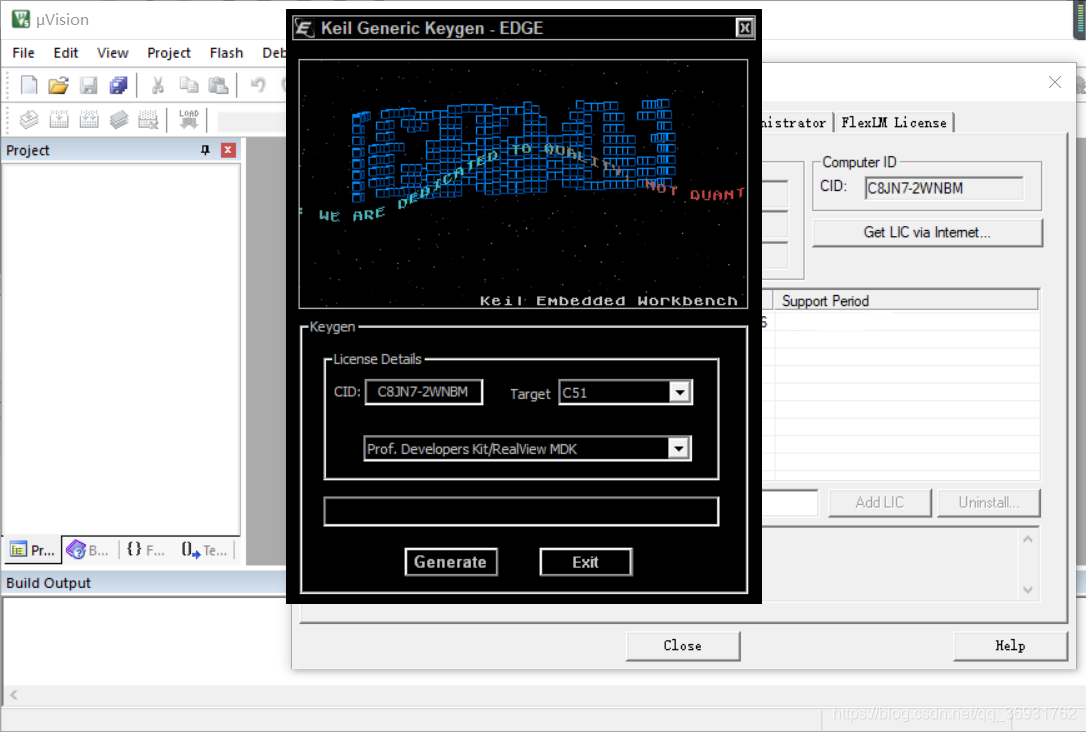This screenshot has height=732, width=1086.
Task: Click the Computer ID CID field in License dialog
Action: coord(943,188)
